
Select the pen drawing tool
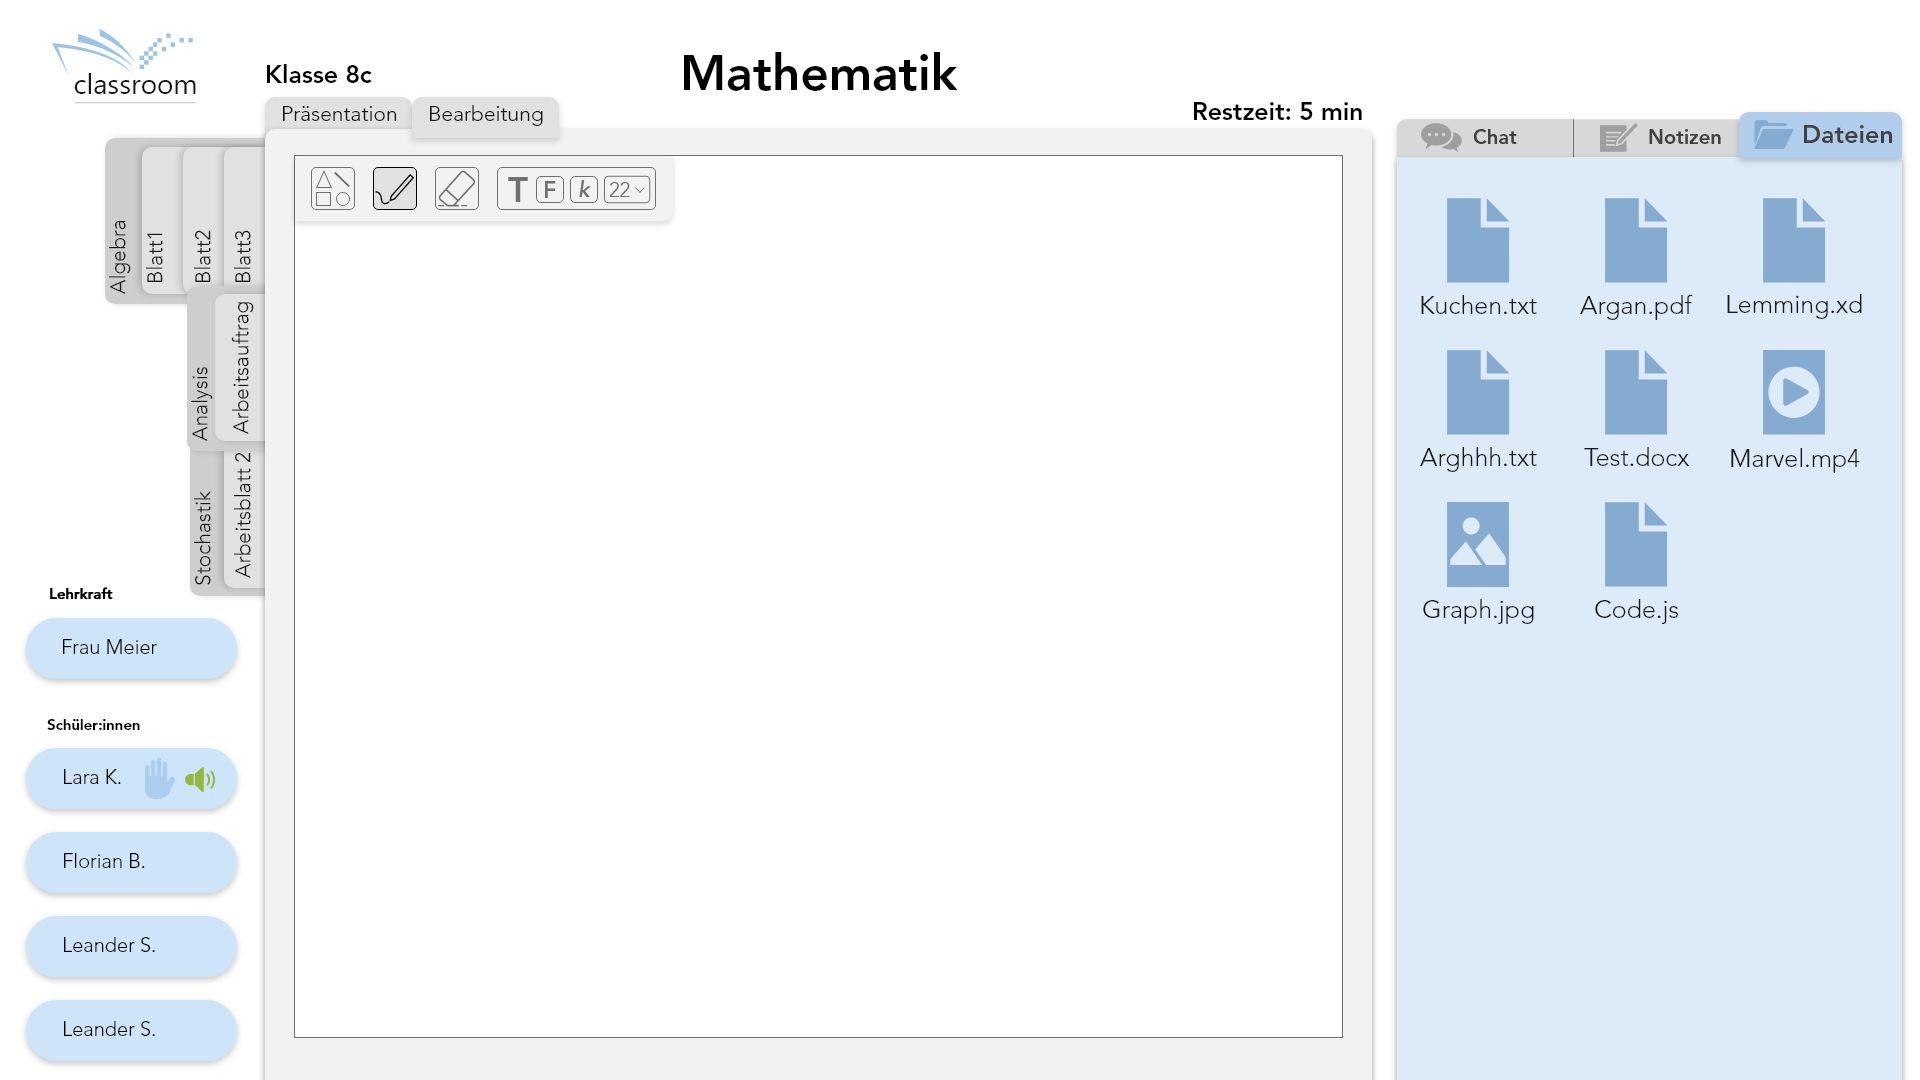point(395,189)
